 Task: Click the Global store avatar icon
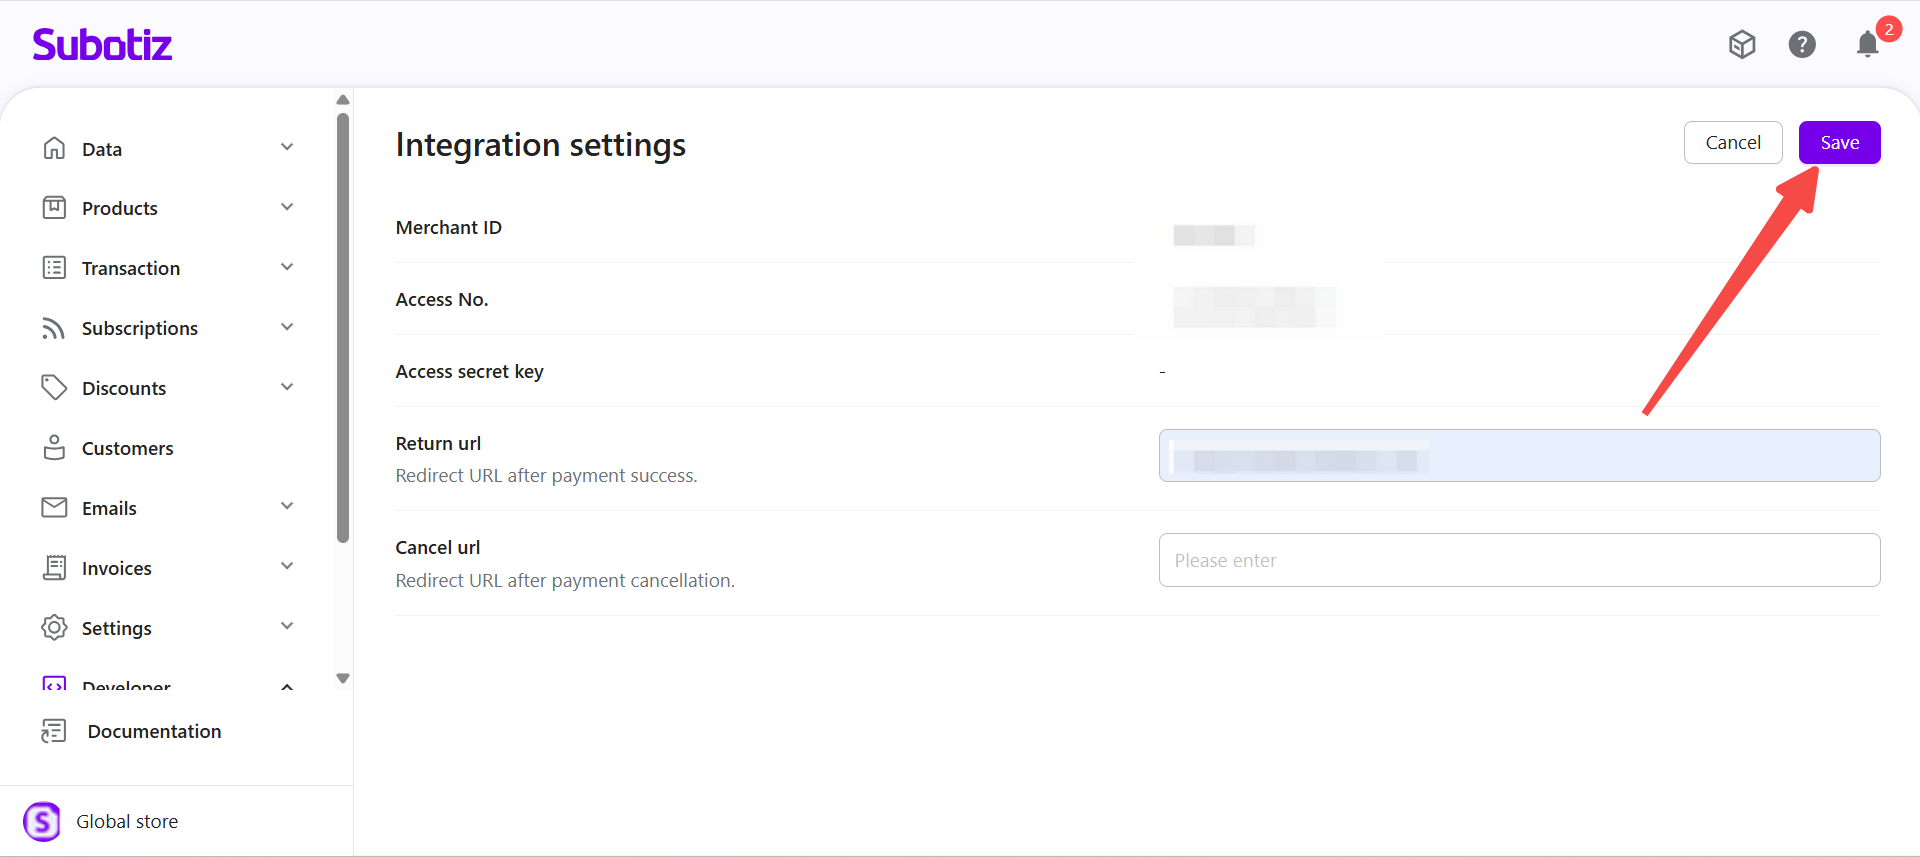coord(42,821)
